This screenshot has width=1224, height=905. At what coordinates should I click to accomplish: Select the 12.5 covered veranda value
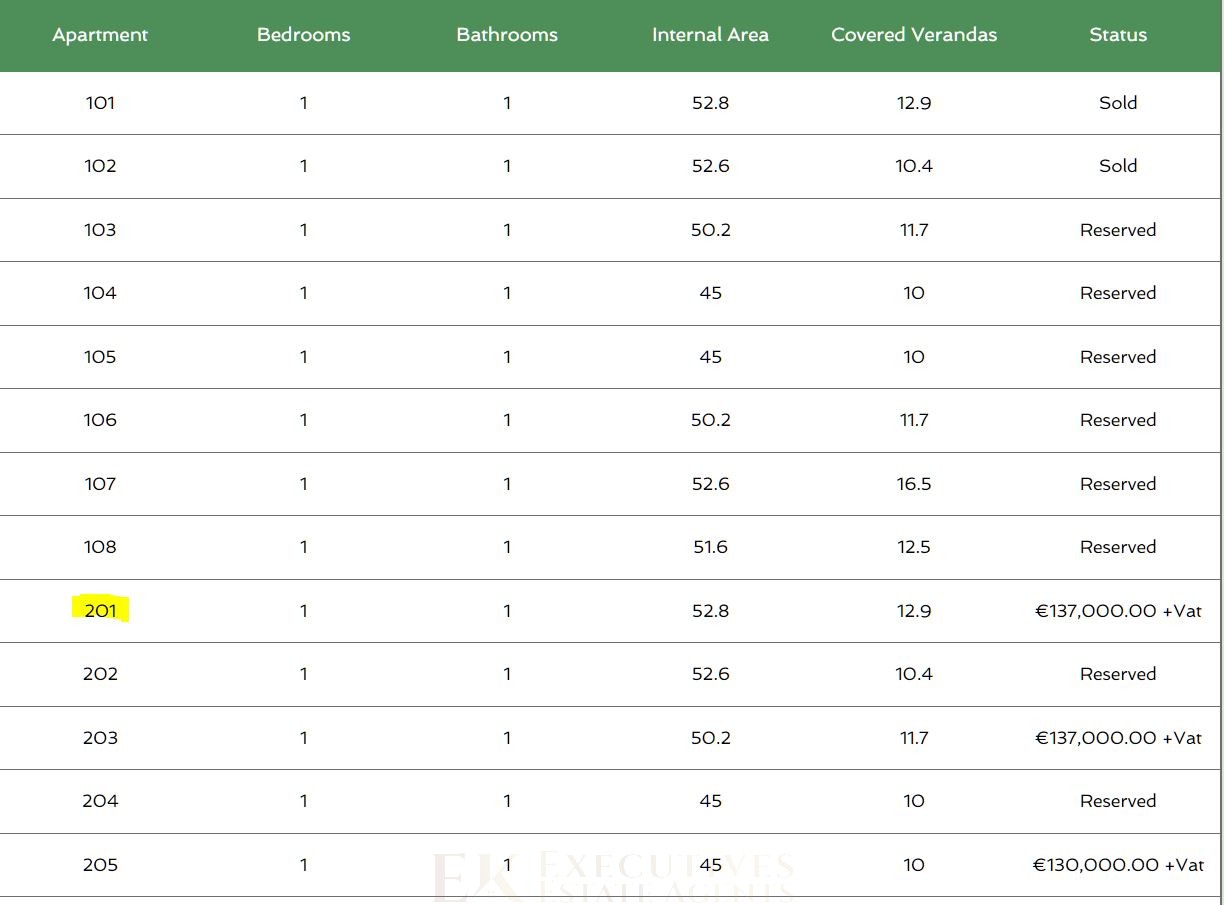914,547
